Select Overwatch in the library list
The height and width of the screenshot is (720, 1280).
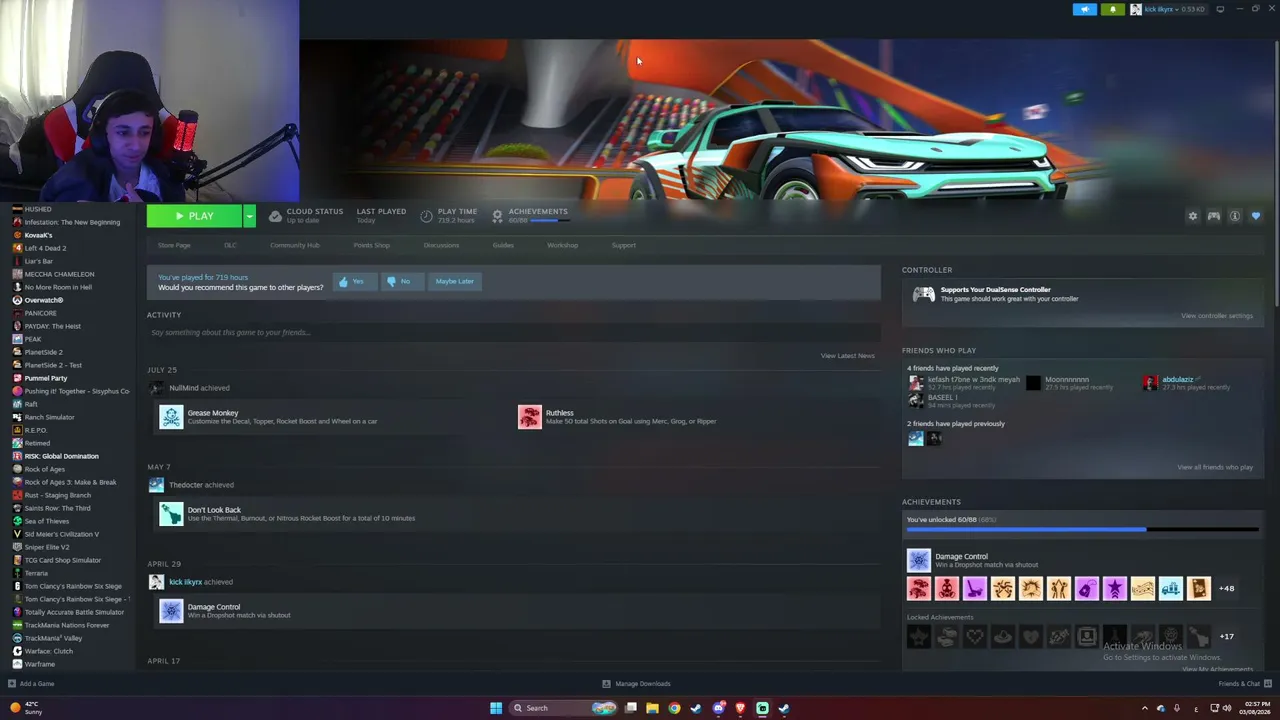point(43,300)
